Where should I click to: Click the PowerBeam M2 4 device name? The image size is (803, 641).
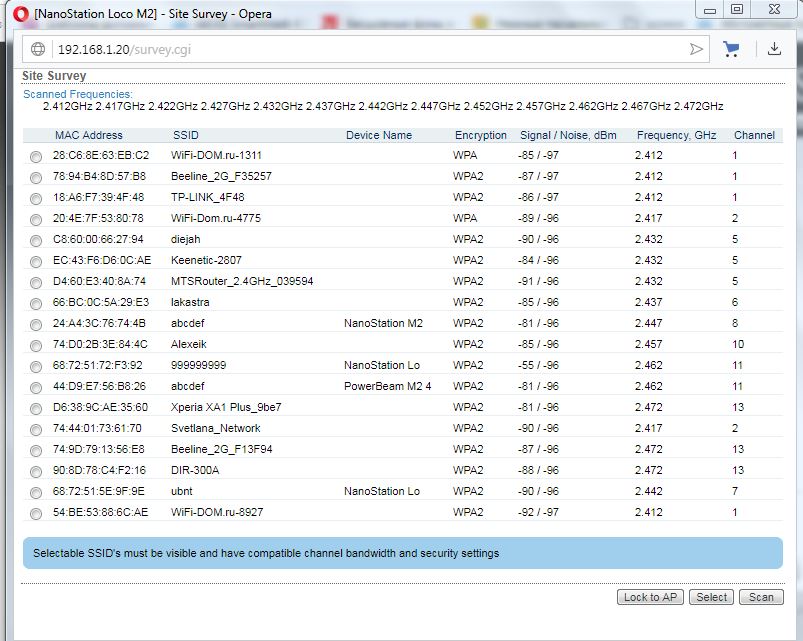(x=387, y=386)
